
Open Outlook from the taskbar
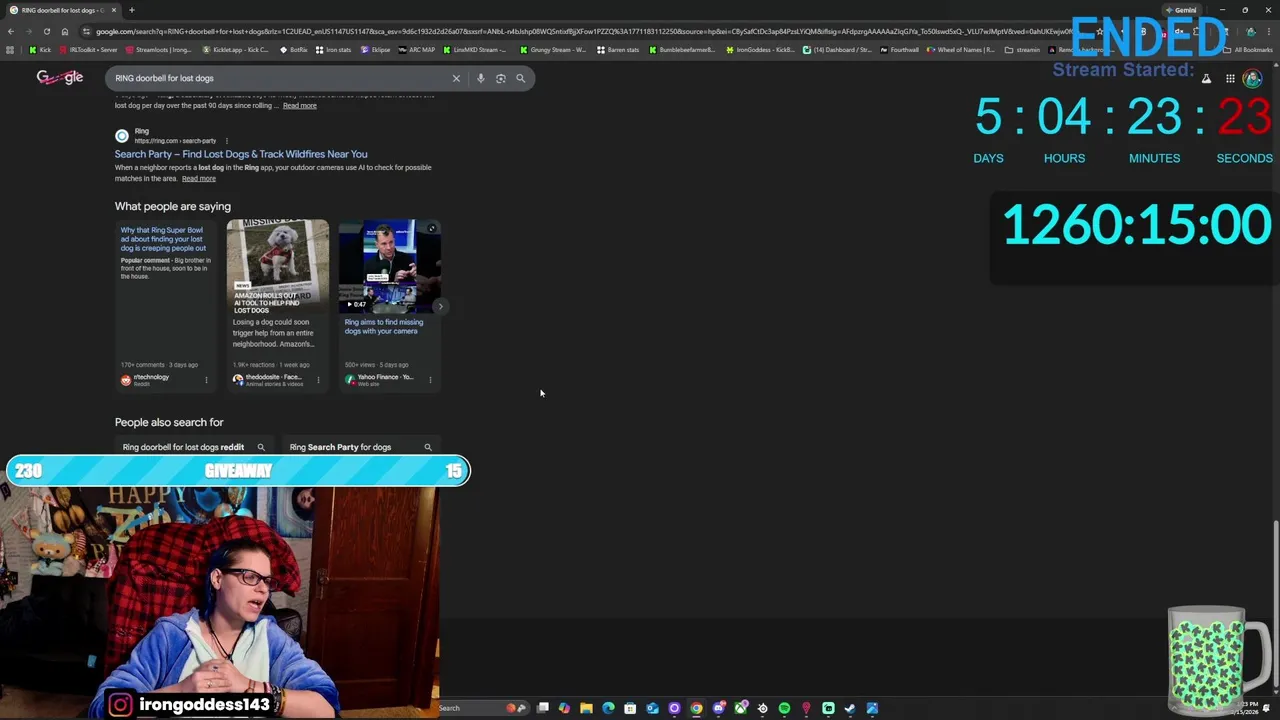click(652, 708)
